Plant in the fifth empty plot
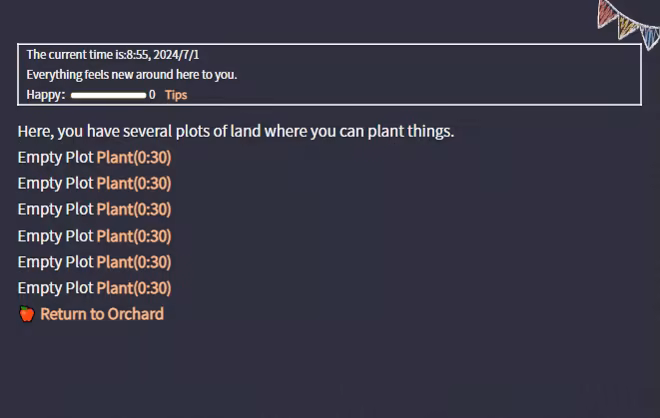 tap(134, 262)
